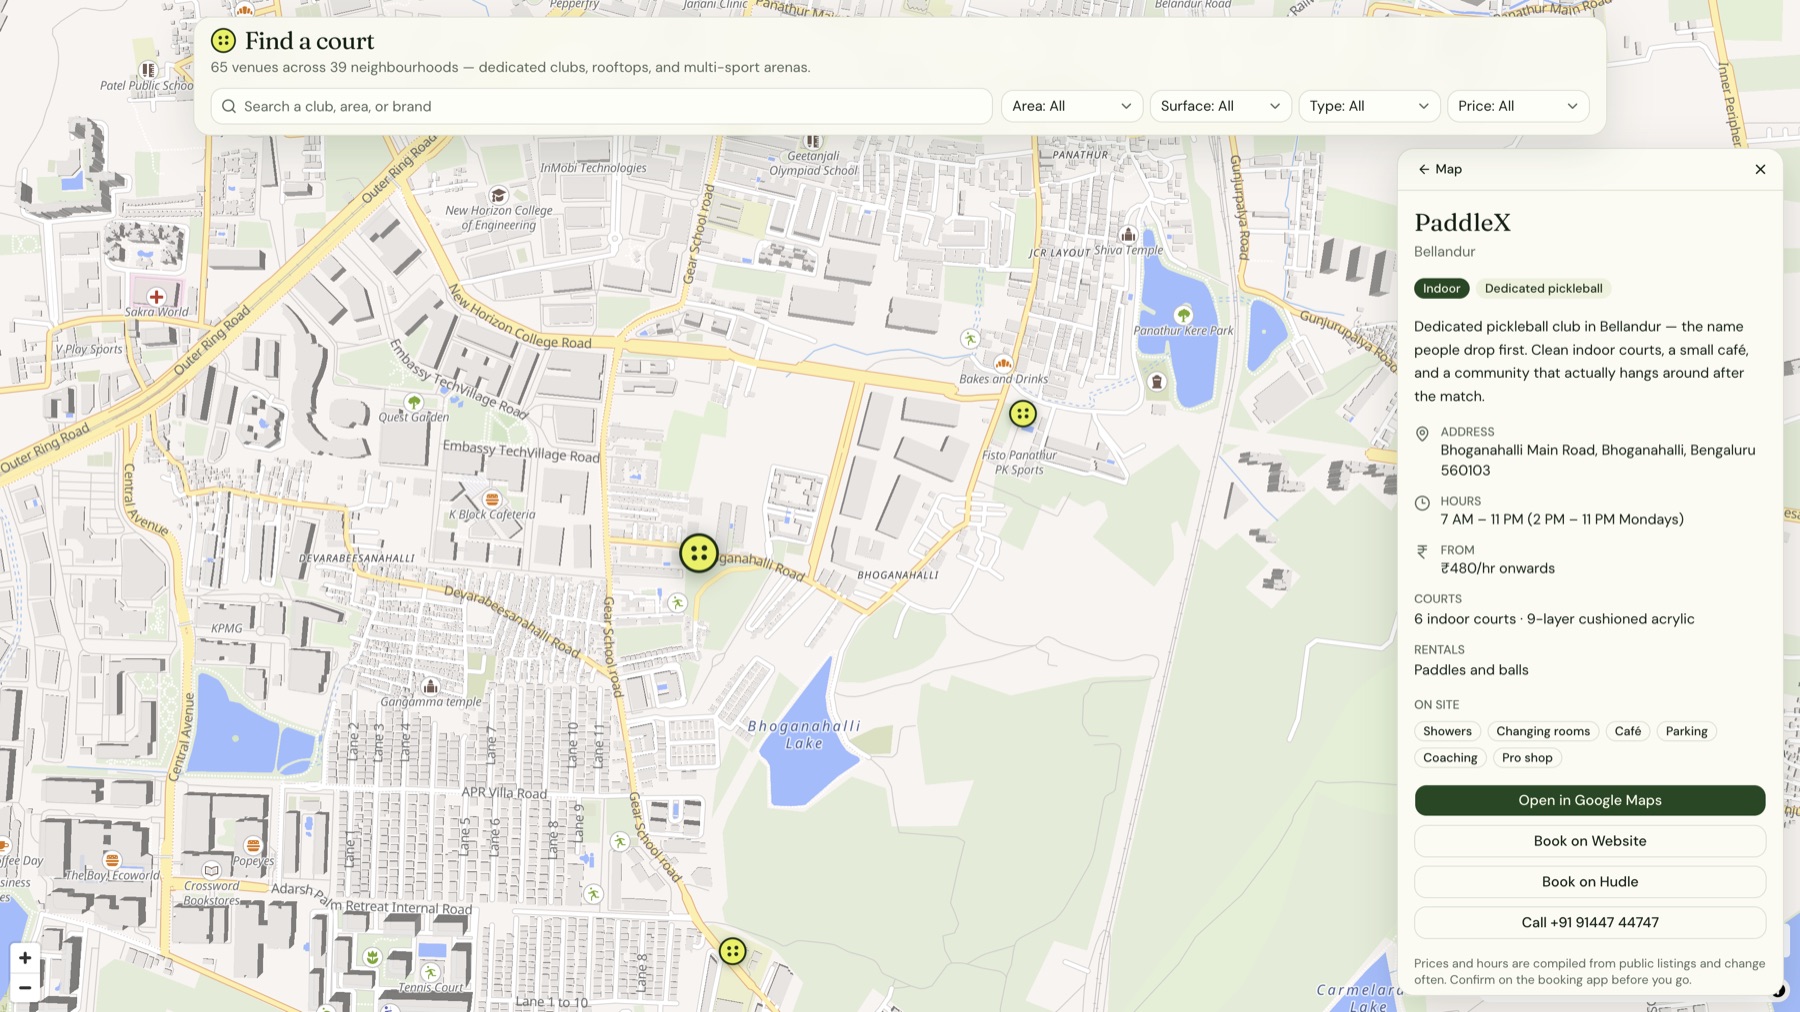
Task: Click the Patel Public School icon
Action: pyautogui.click(x=148, y=70)
